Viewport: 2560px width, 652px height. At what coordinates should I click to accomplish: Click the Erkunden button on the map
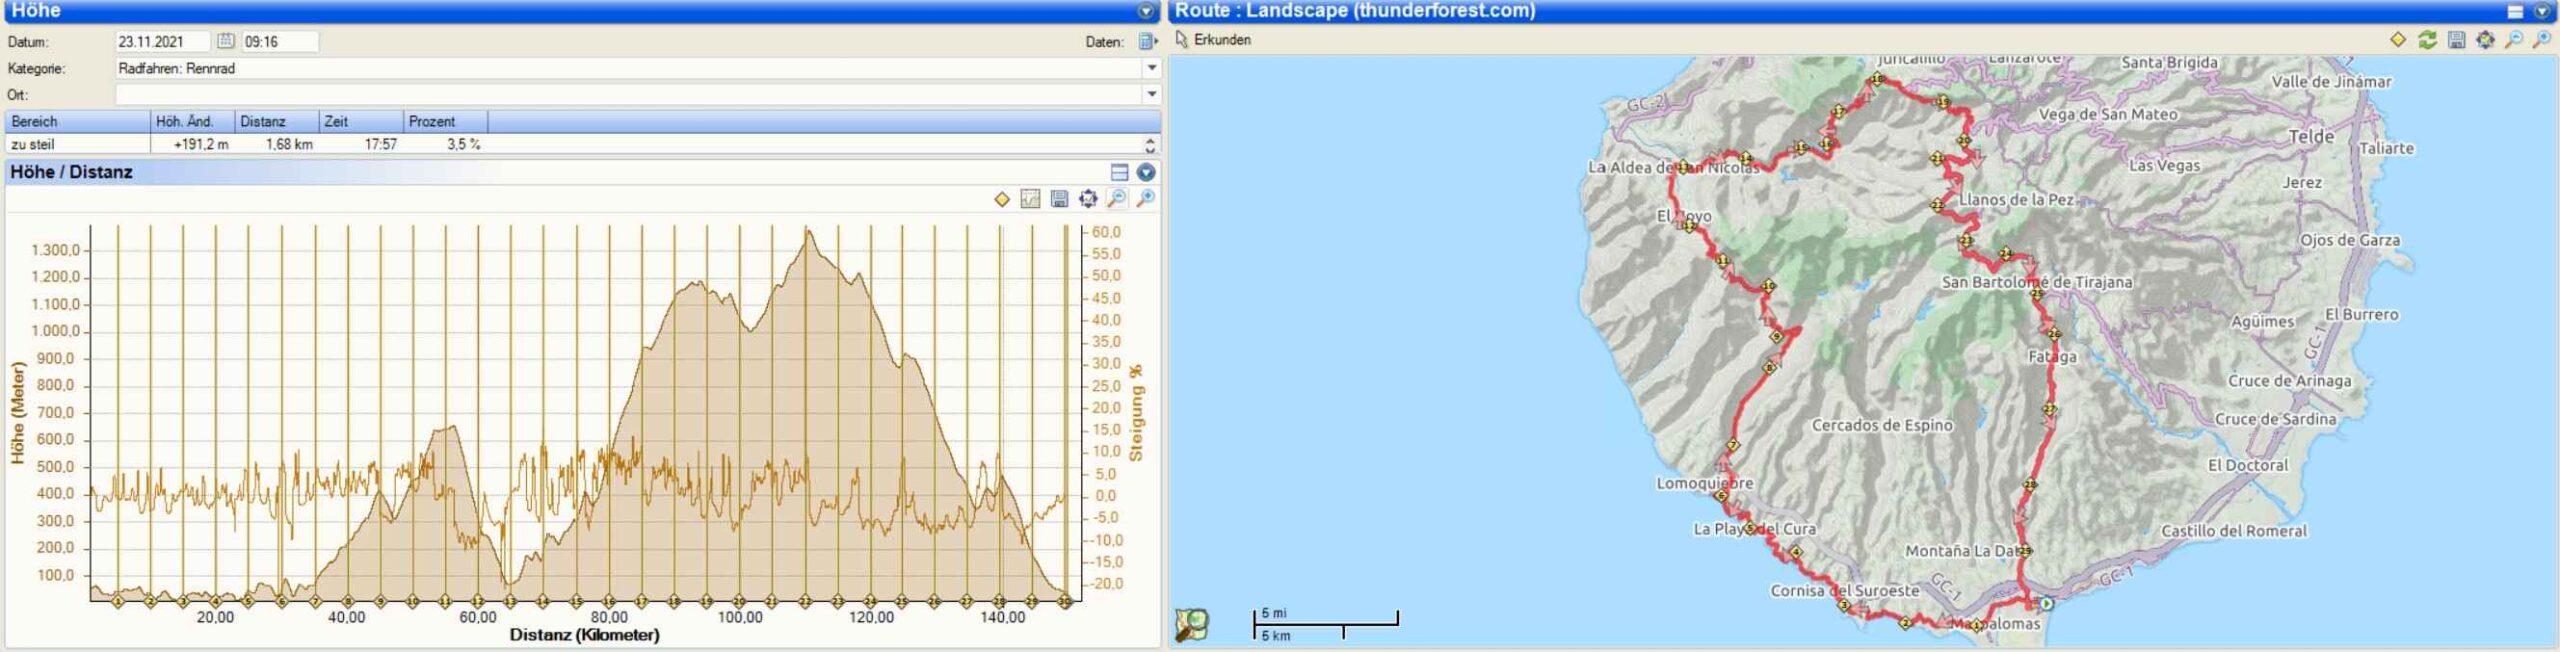point(1213,40)
